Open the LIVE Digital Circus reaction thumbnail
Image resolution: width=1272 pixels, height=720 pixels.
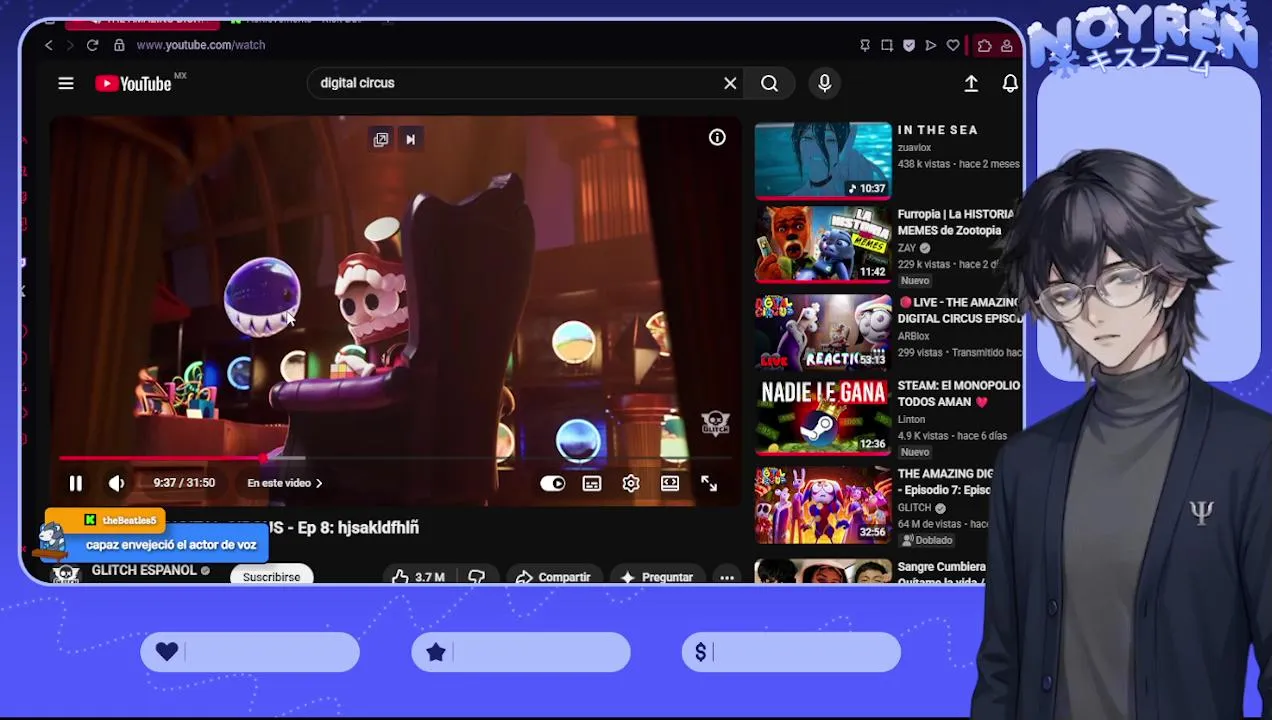pyautogui.click(x=823, y=331)
